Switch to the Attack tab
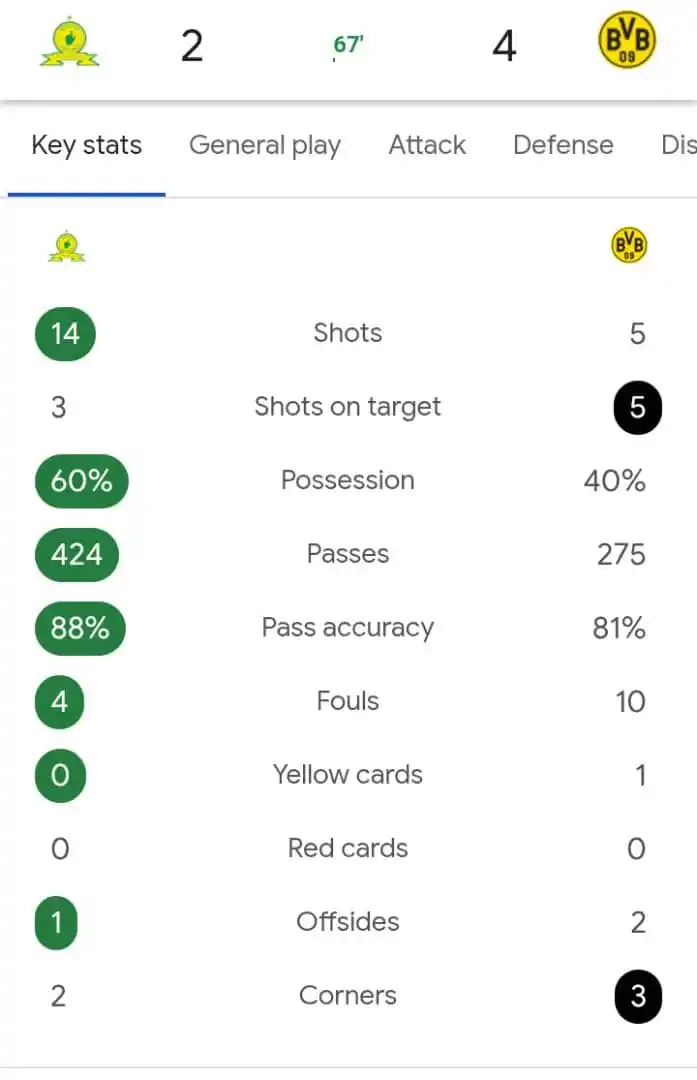Image resolution: width=697 pixels, height=1080 pixels. click(x=427, y=145)
